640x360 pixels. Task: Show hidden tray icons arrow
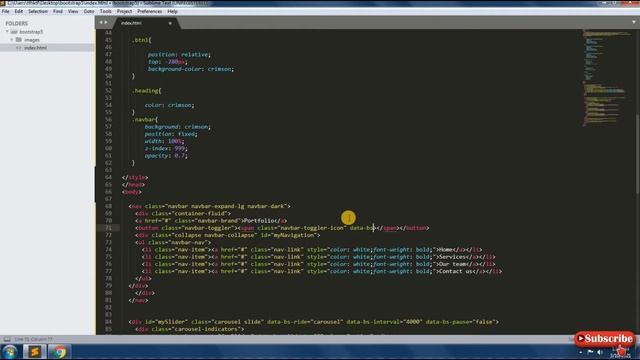tap(581, 352)
